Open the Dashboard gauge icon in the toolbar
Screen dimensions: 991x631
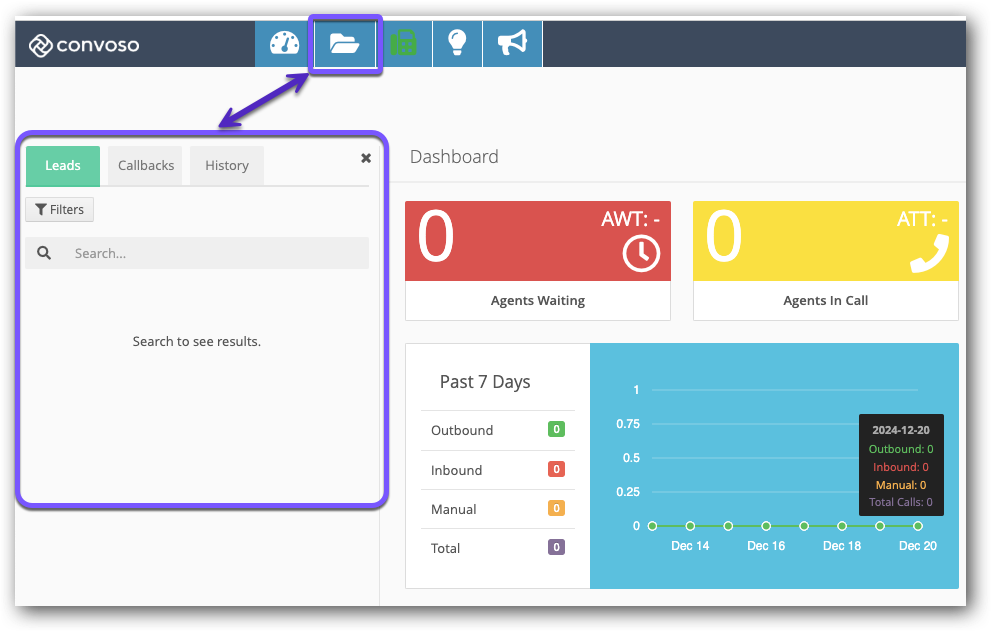(x=283, y=43)
